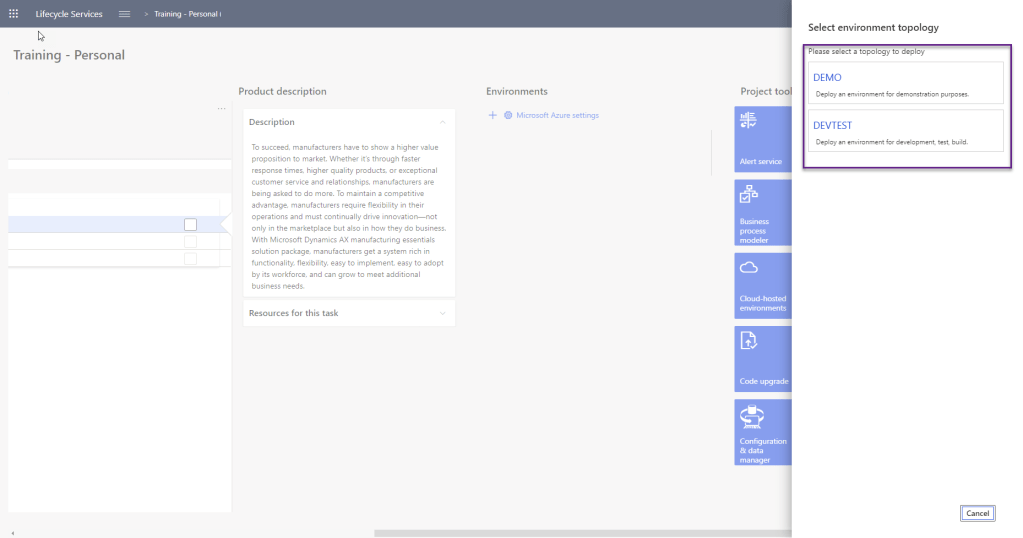Viewport: 1023px width, 538px height.
Task: Expand Resources for this task section
Action: pyautogui.click(x=443, y=313)
